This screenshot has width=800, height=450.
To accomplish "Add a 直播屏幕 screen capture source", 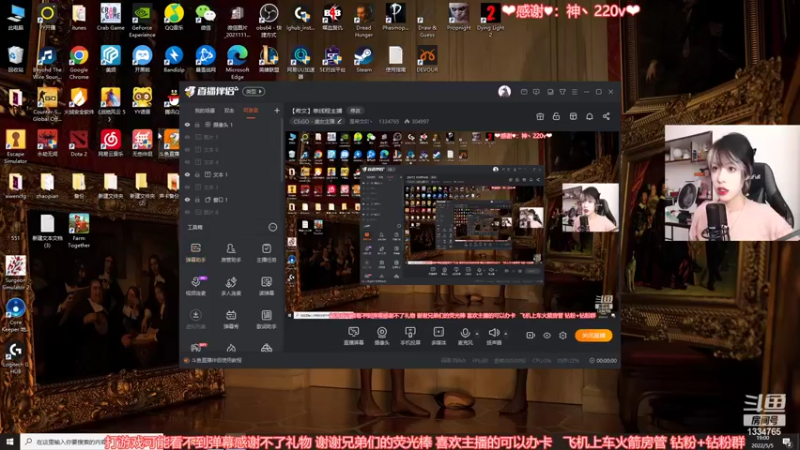I will point(354,336).
